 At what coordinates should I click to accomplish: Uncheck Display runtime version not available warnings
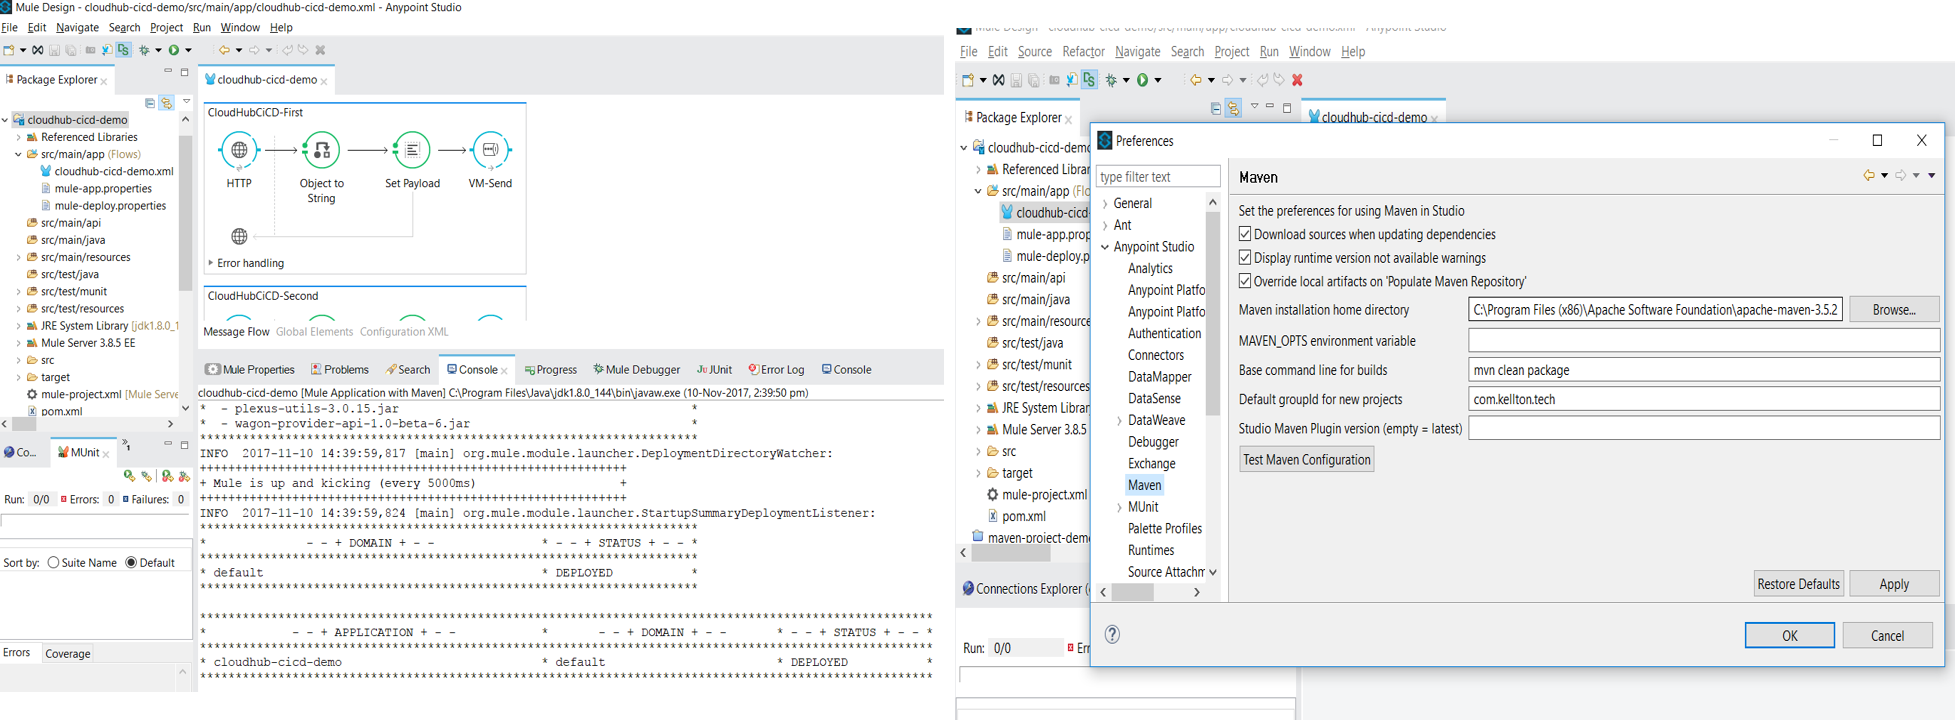tap(1245, 258)
